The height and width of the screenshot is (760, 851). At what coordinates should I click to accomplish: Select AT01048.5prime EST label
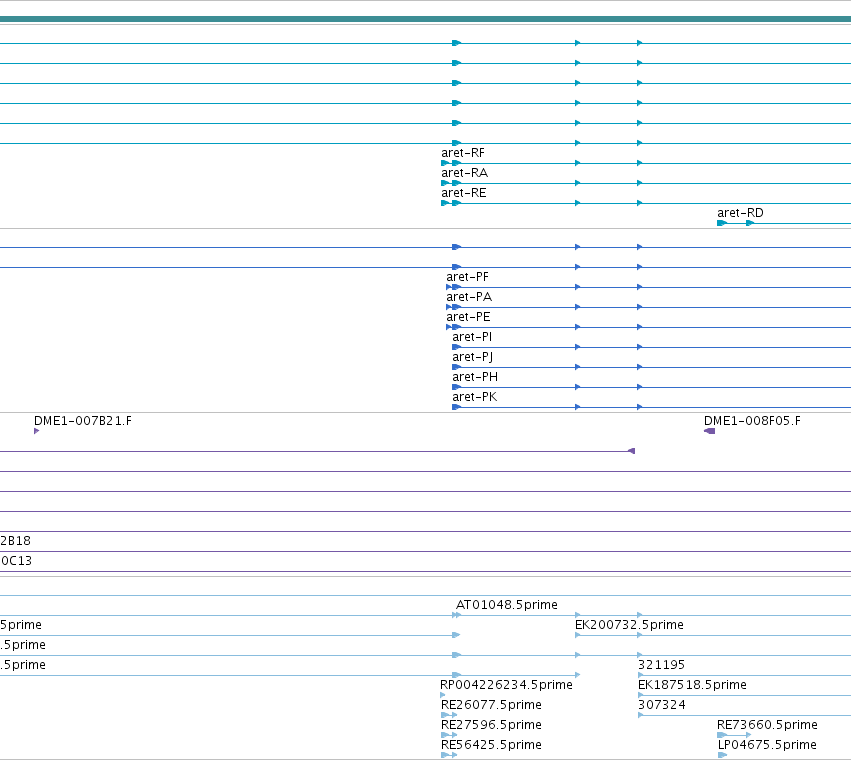(506, 605)
